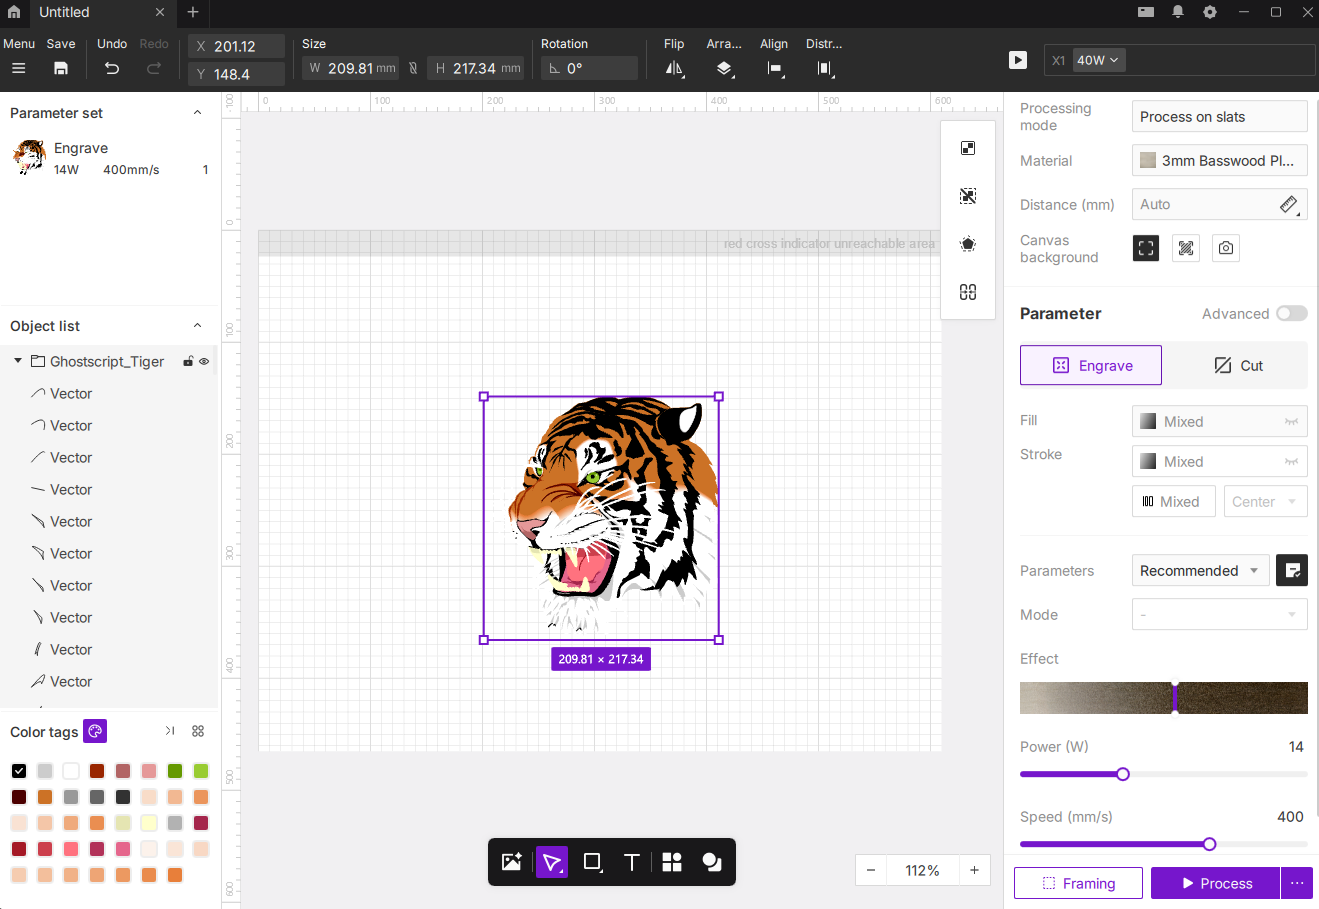1319x909 pixels.
Task: Click the insert image tool icon
Action: click(512, 862)
